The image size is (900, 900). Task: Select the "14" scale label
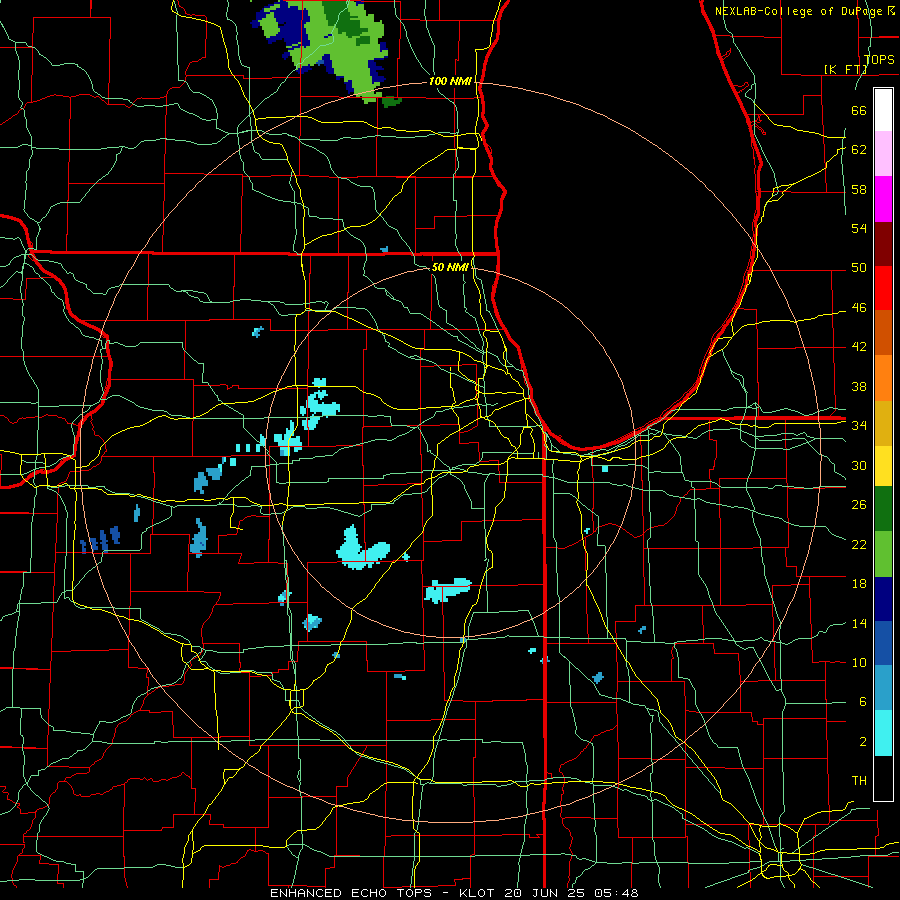(x=859, y=623)
